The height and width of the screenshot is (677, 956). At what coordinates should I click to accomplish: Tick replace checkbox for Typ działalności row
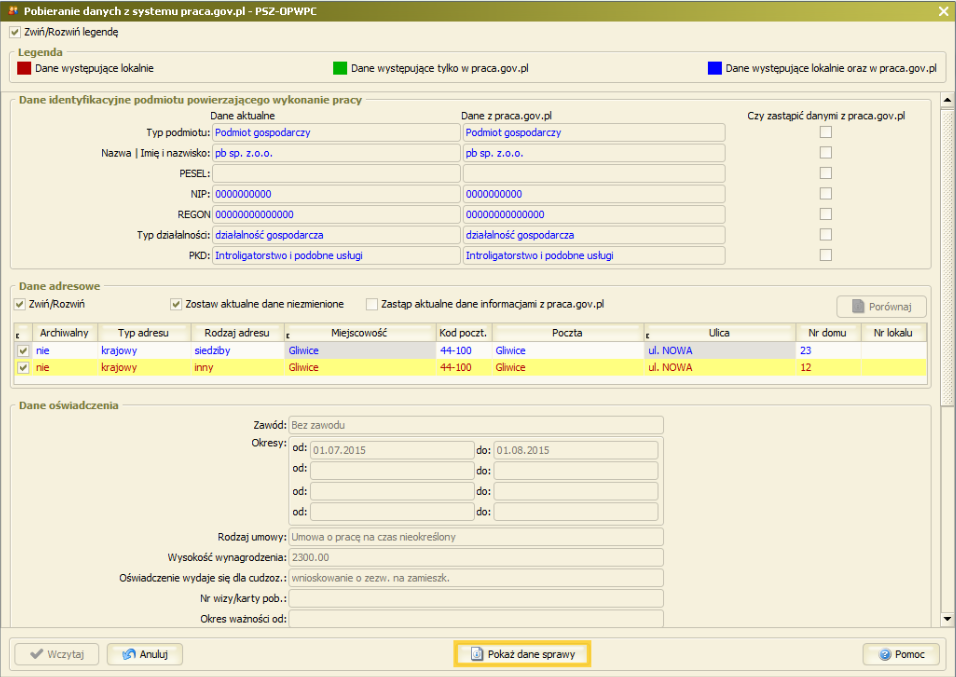pyautogui.click(x=826, y=234)
